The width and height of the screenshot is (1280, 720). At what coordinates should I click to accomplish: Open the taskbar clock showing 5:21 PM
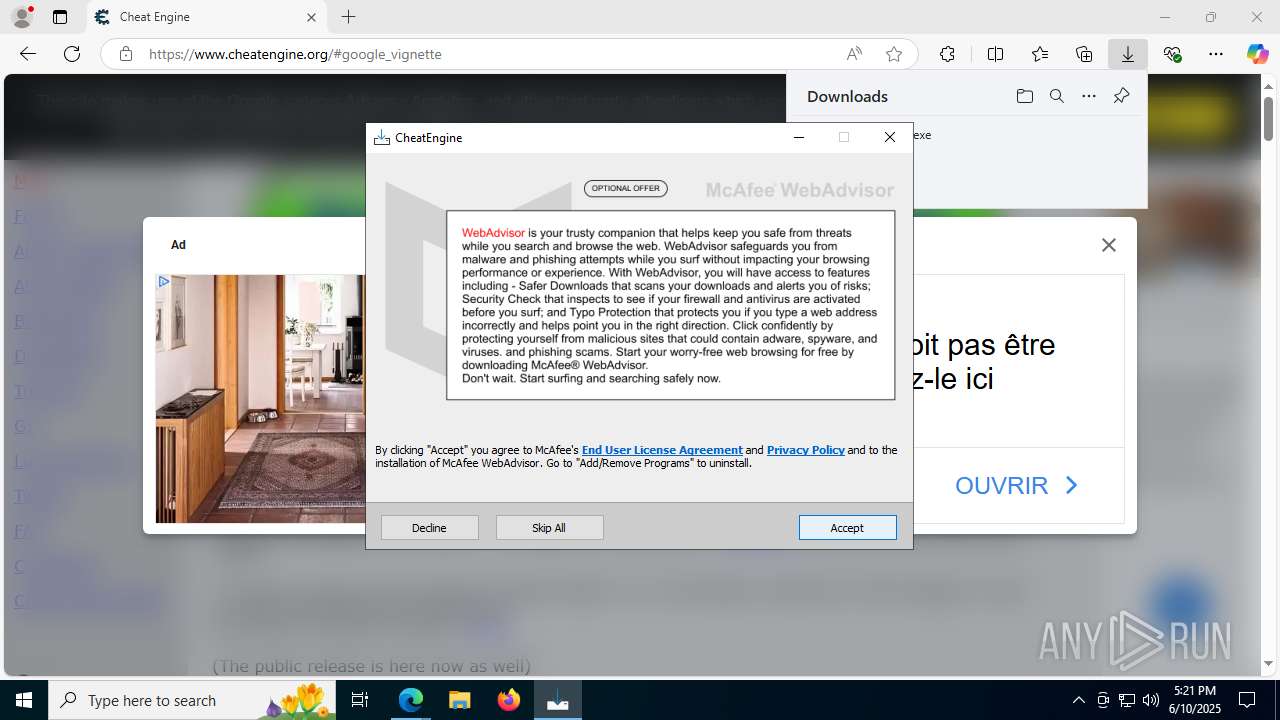pyautogui.click(x=1195, y=700)
